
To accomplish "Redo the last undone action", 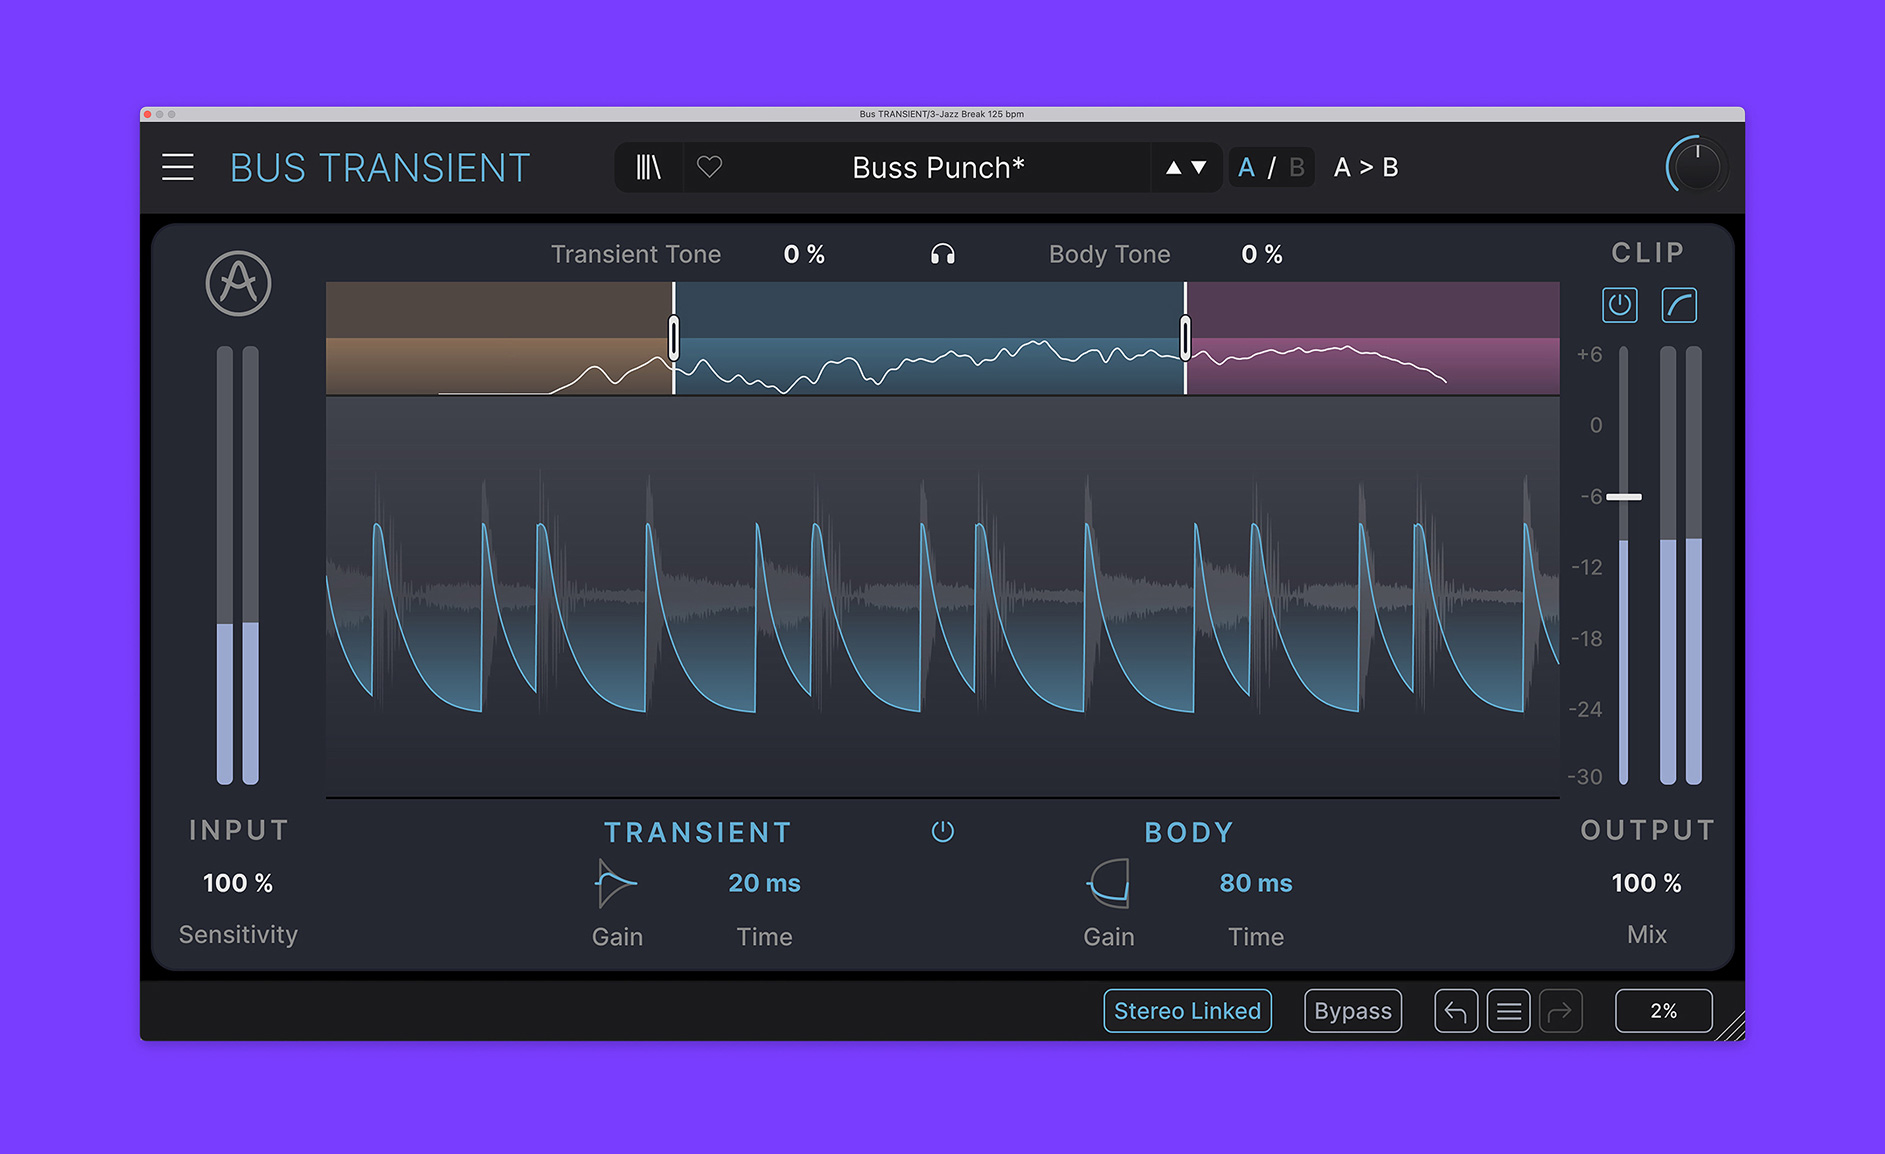I will (1561, 1011).
